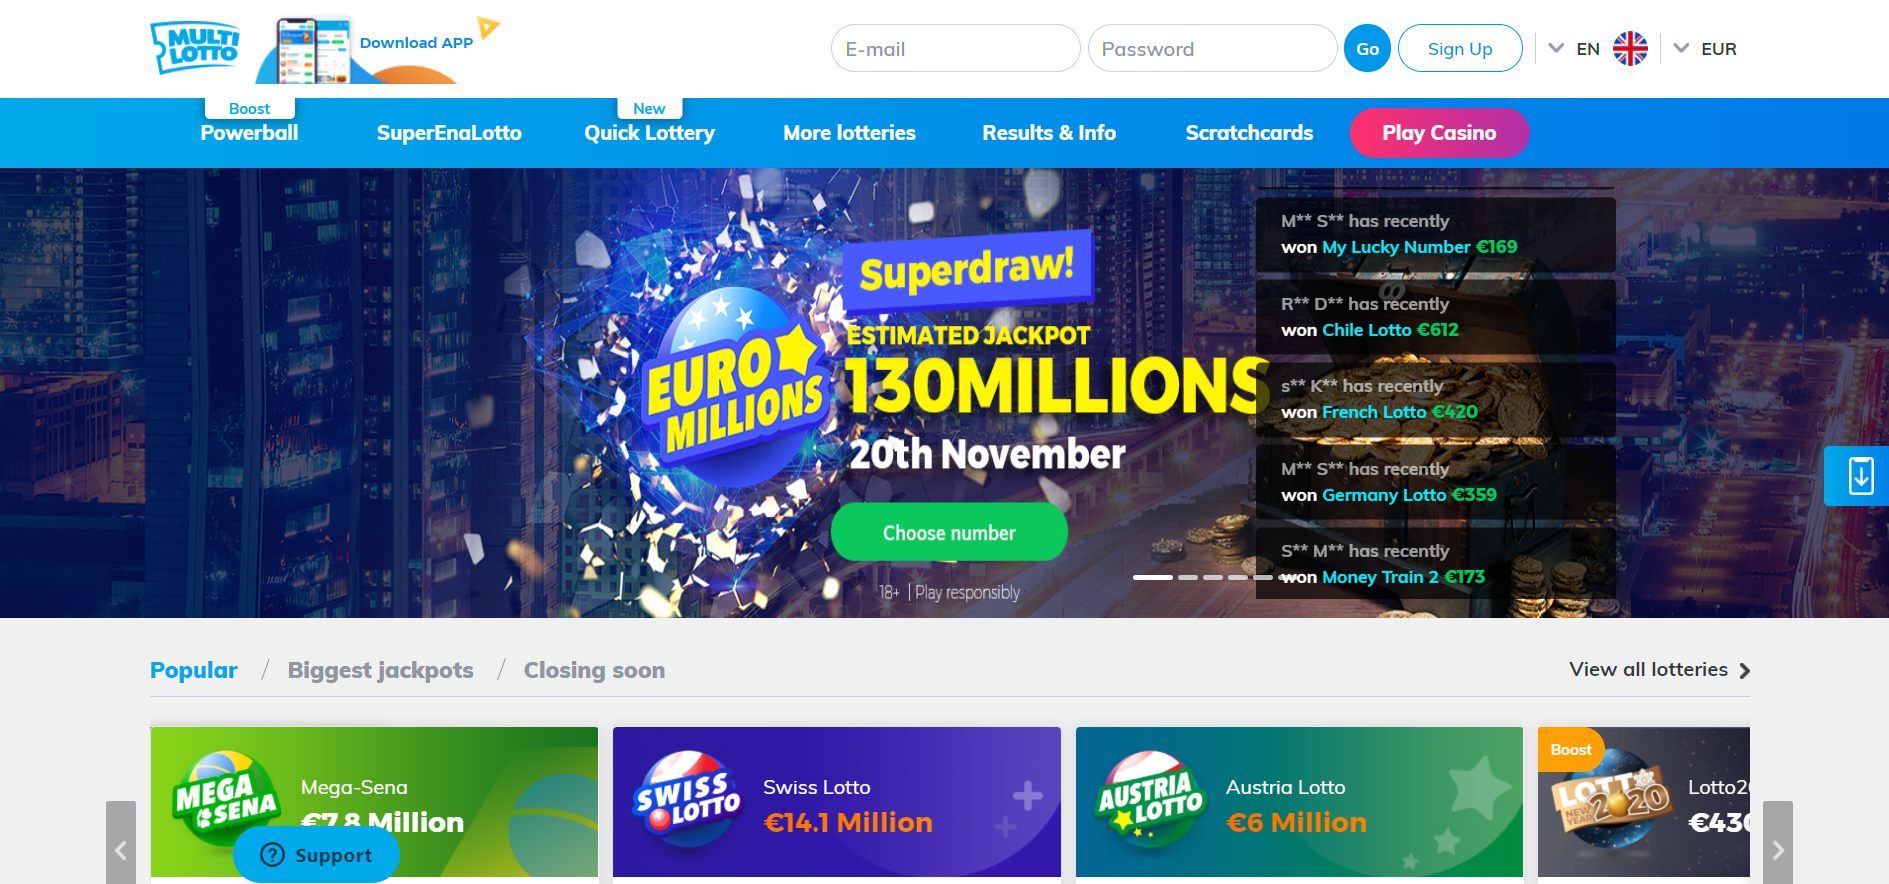Click the Multi Lotto logo
This screenshot has height=884, width=1889.
coord(195,47)
